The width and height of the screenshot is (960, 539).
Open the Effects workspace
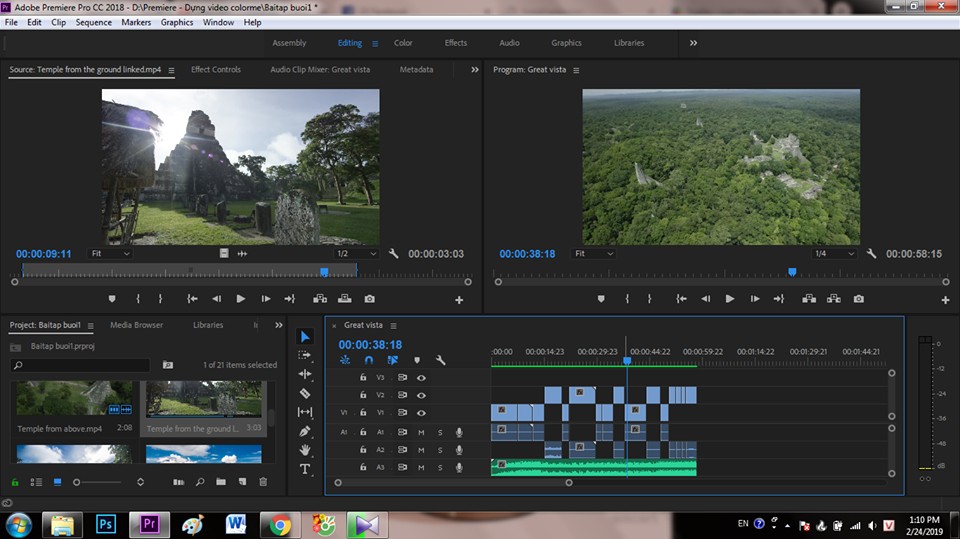pyautogui.click(x=456, y=43)
